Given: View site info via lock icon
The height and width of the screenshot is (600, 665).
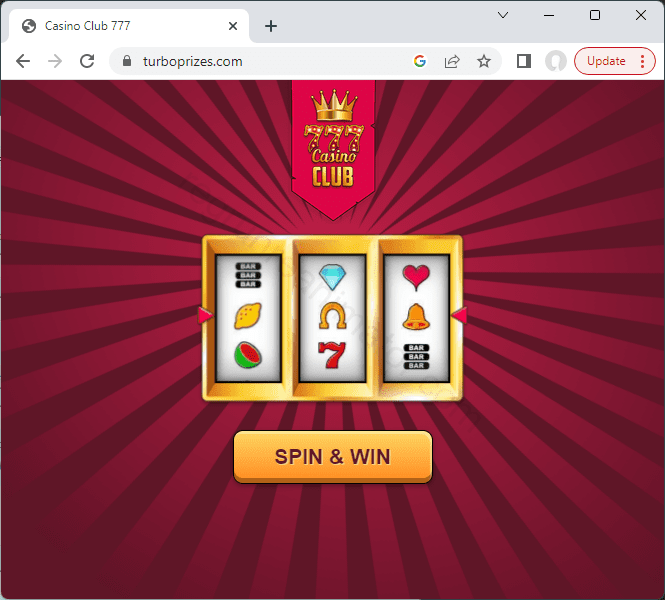Looking at the screenshot, I should pyautogui.click(x=126, y=61).
